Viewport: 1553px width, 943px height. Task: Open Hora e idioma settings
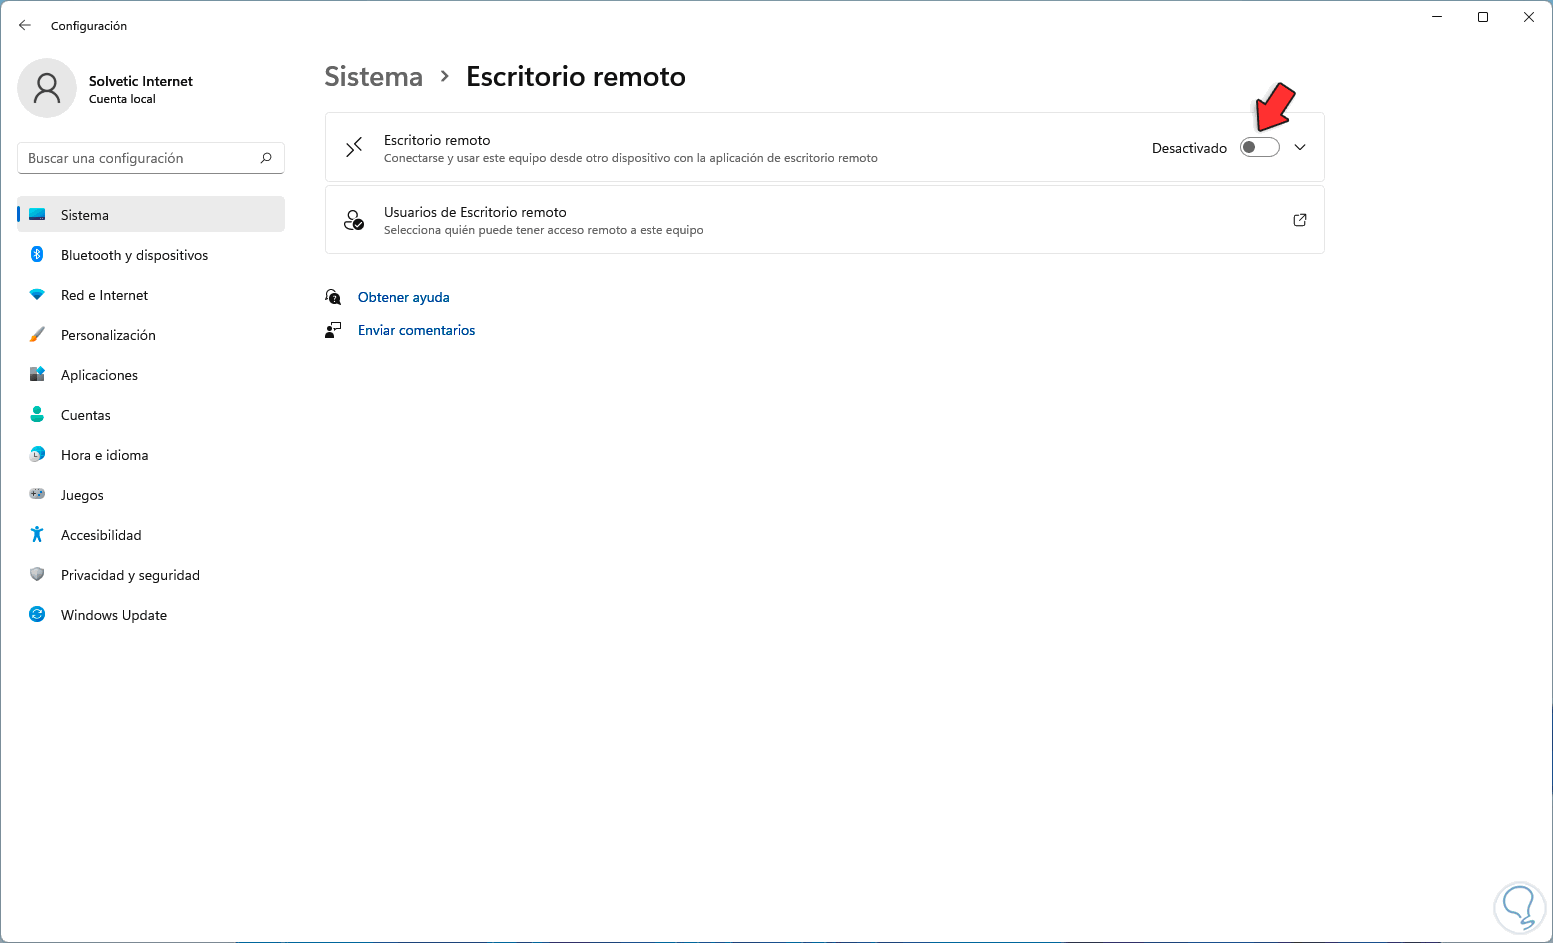[104, 455]
